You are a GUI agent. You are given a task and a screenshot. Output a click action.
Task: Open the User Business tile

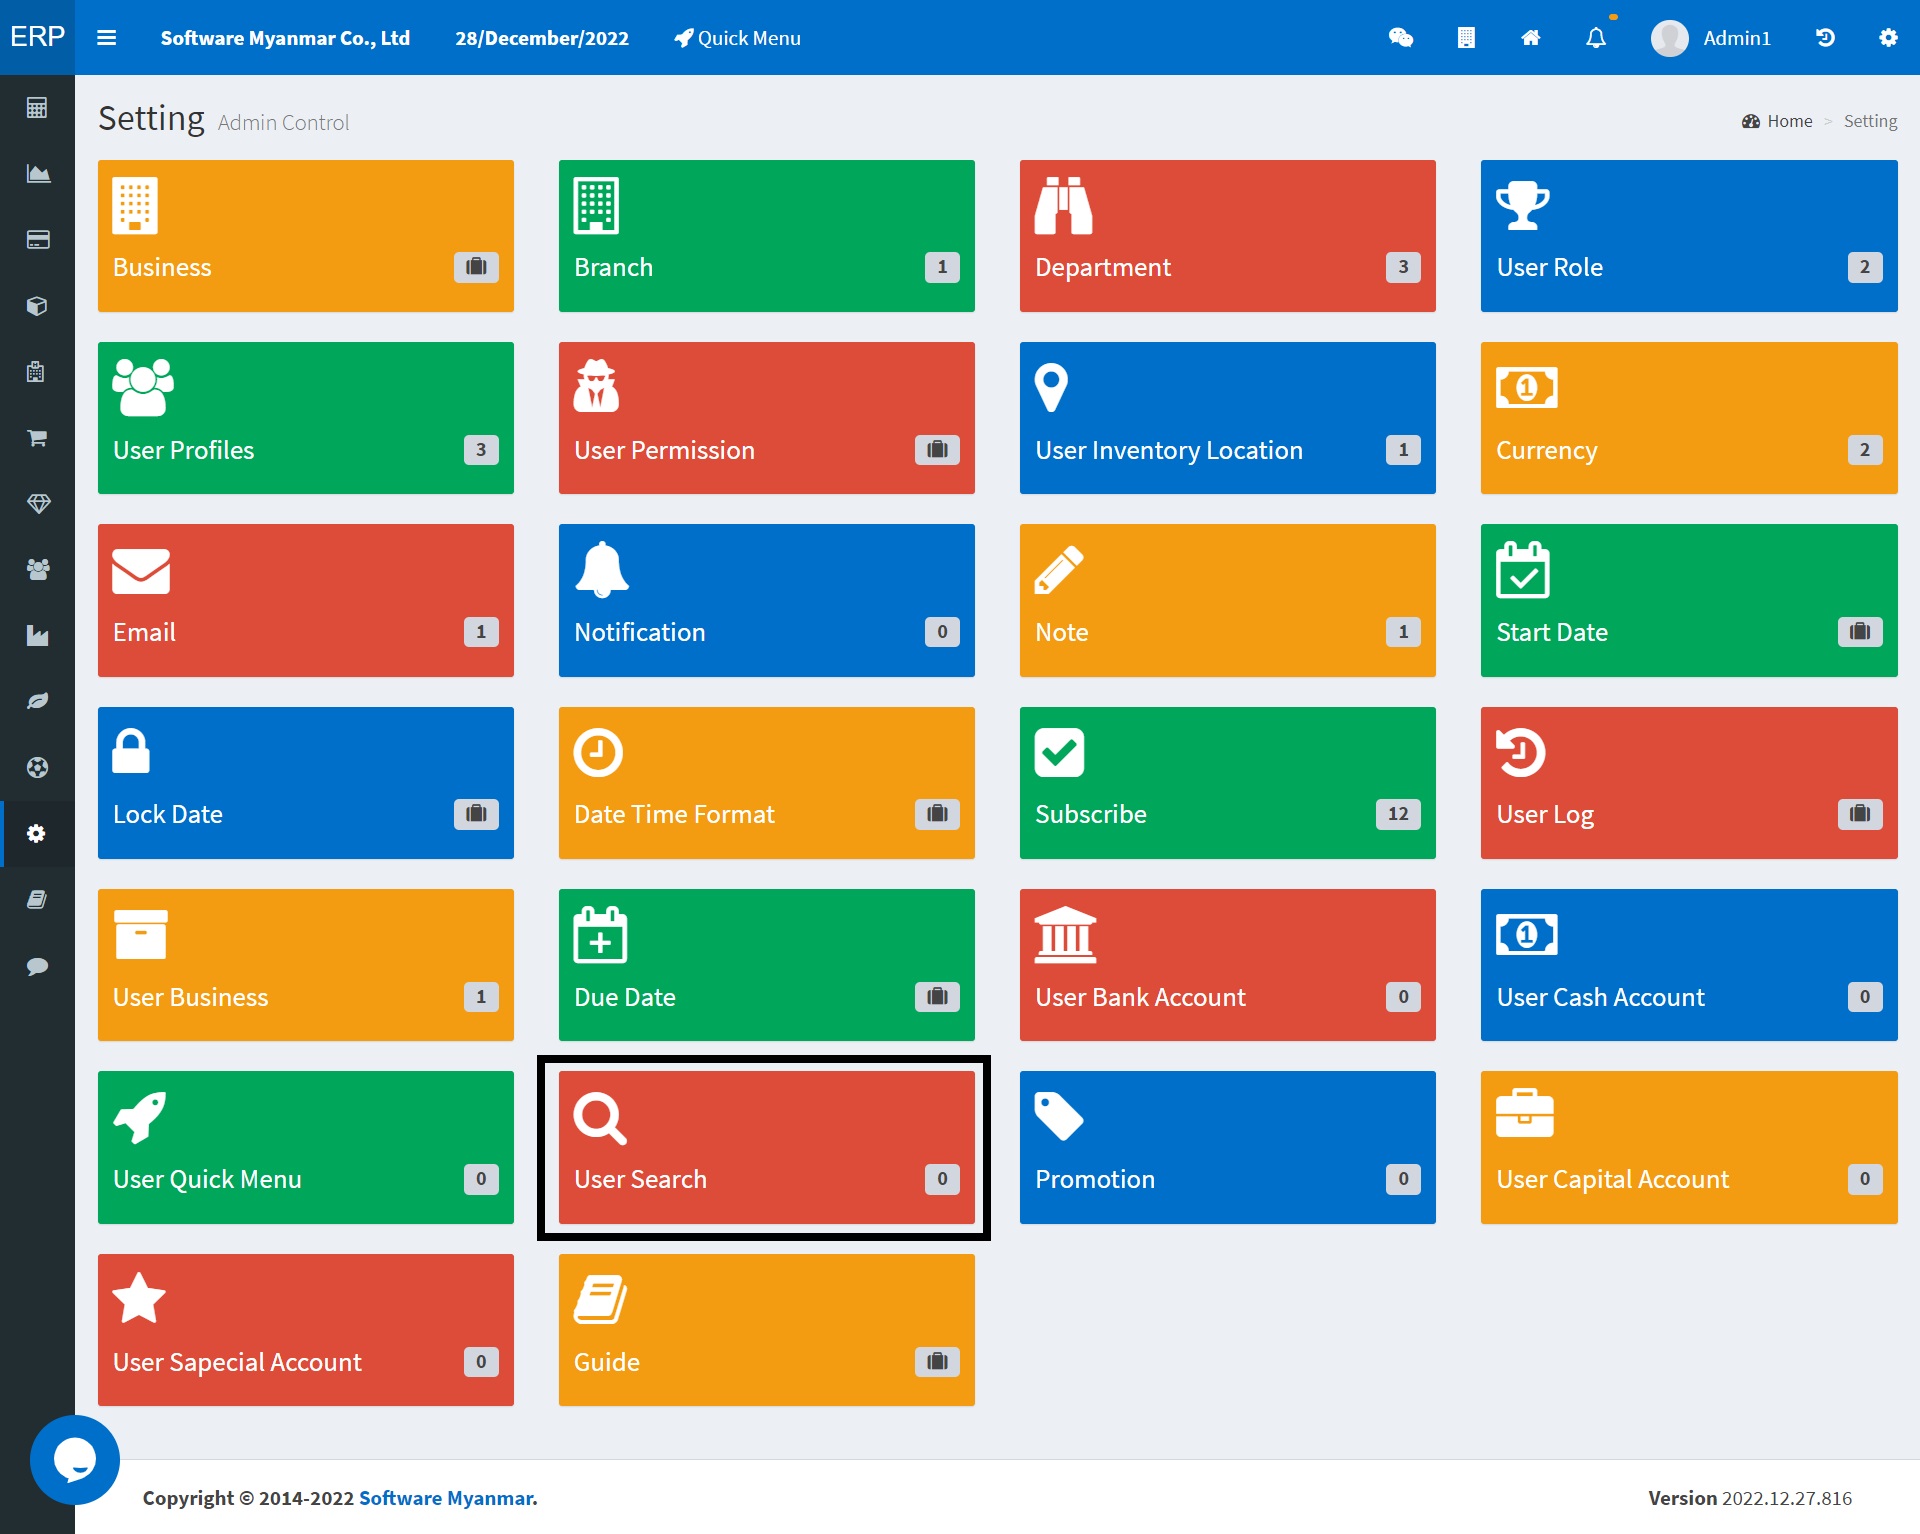(x=306, y=965)
